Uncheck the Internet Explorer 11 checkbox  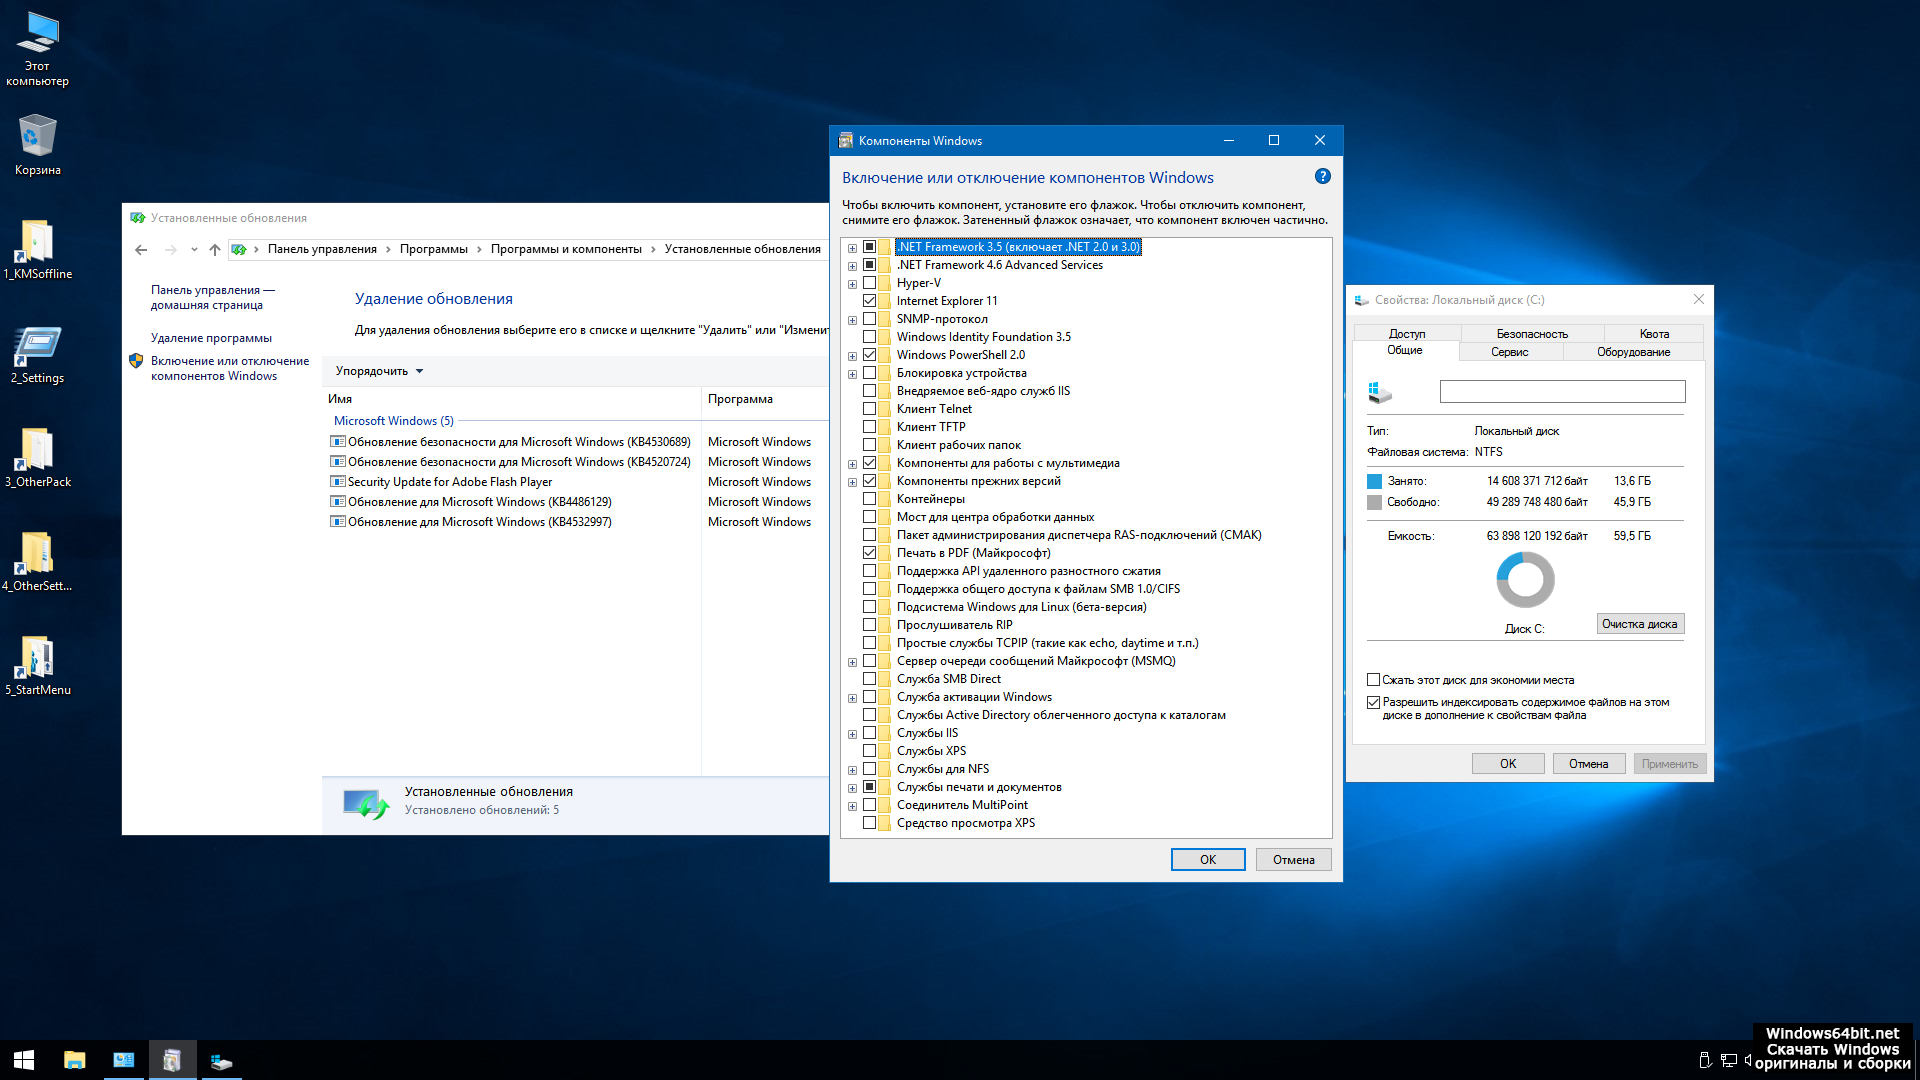(869, 301)
